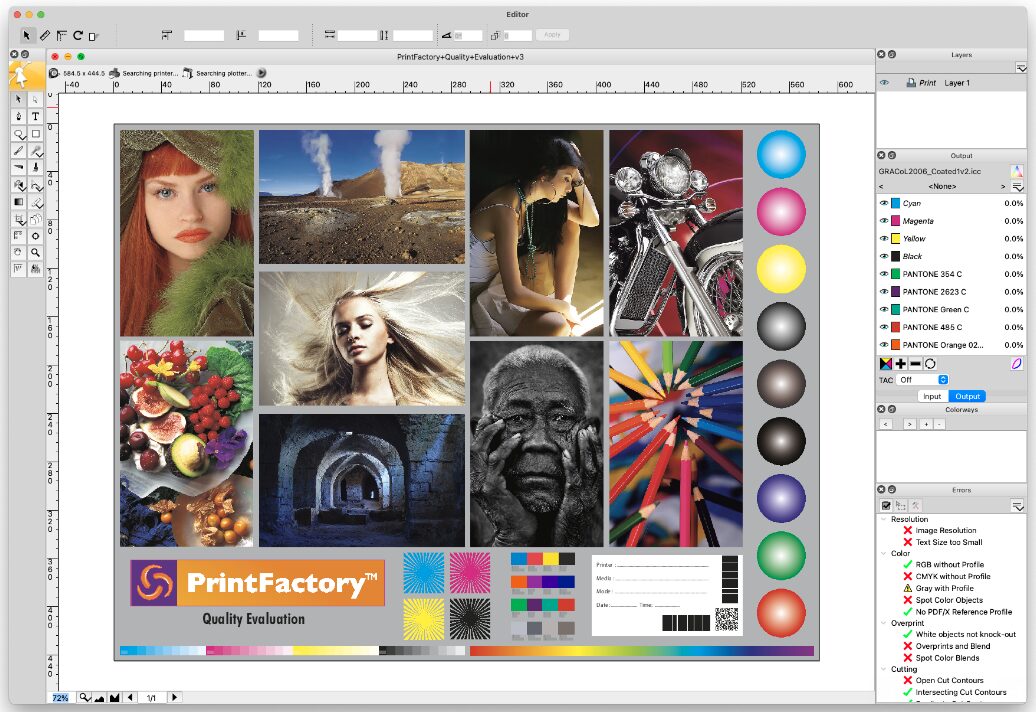Click the minus icon to remove an output color
This screenshot has height=712, width=1036.
point(915,363)
